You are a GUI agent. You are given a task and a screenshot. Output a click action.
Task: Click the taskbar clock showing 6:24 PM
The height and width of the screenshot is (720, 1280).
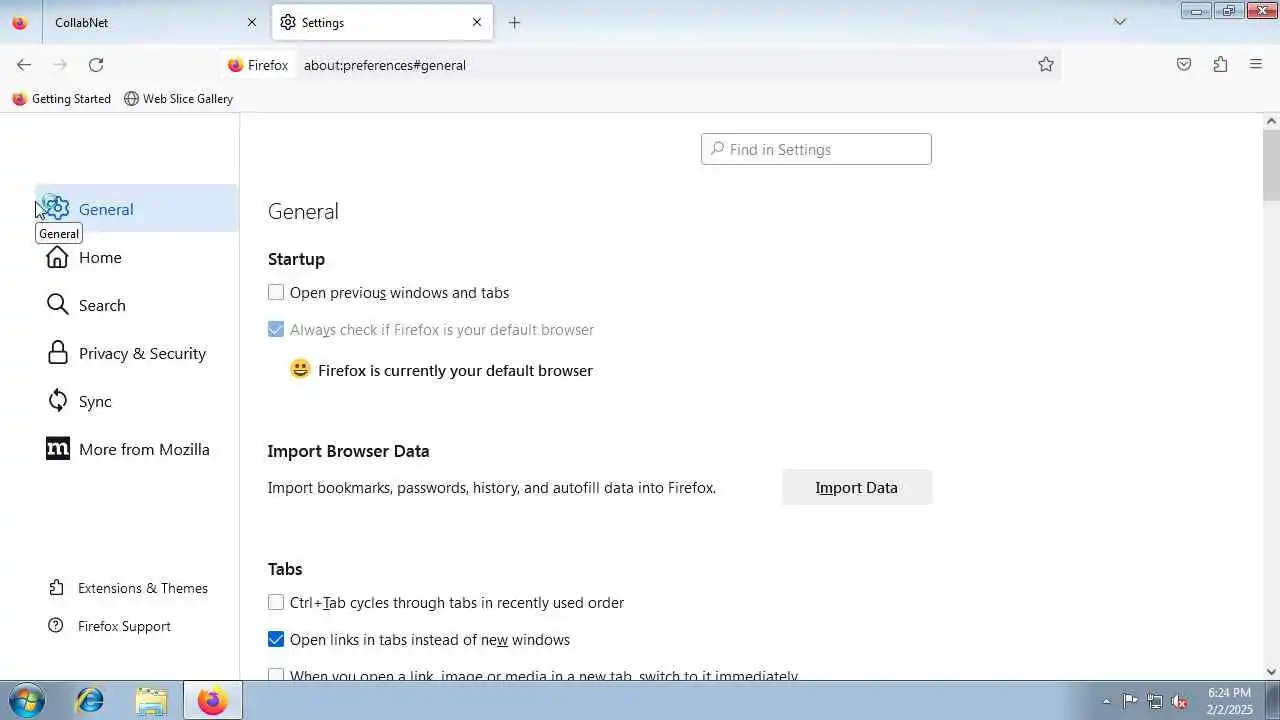[1229, 701]
